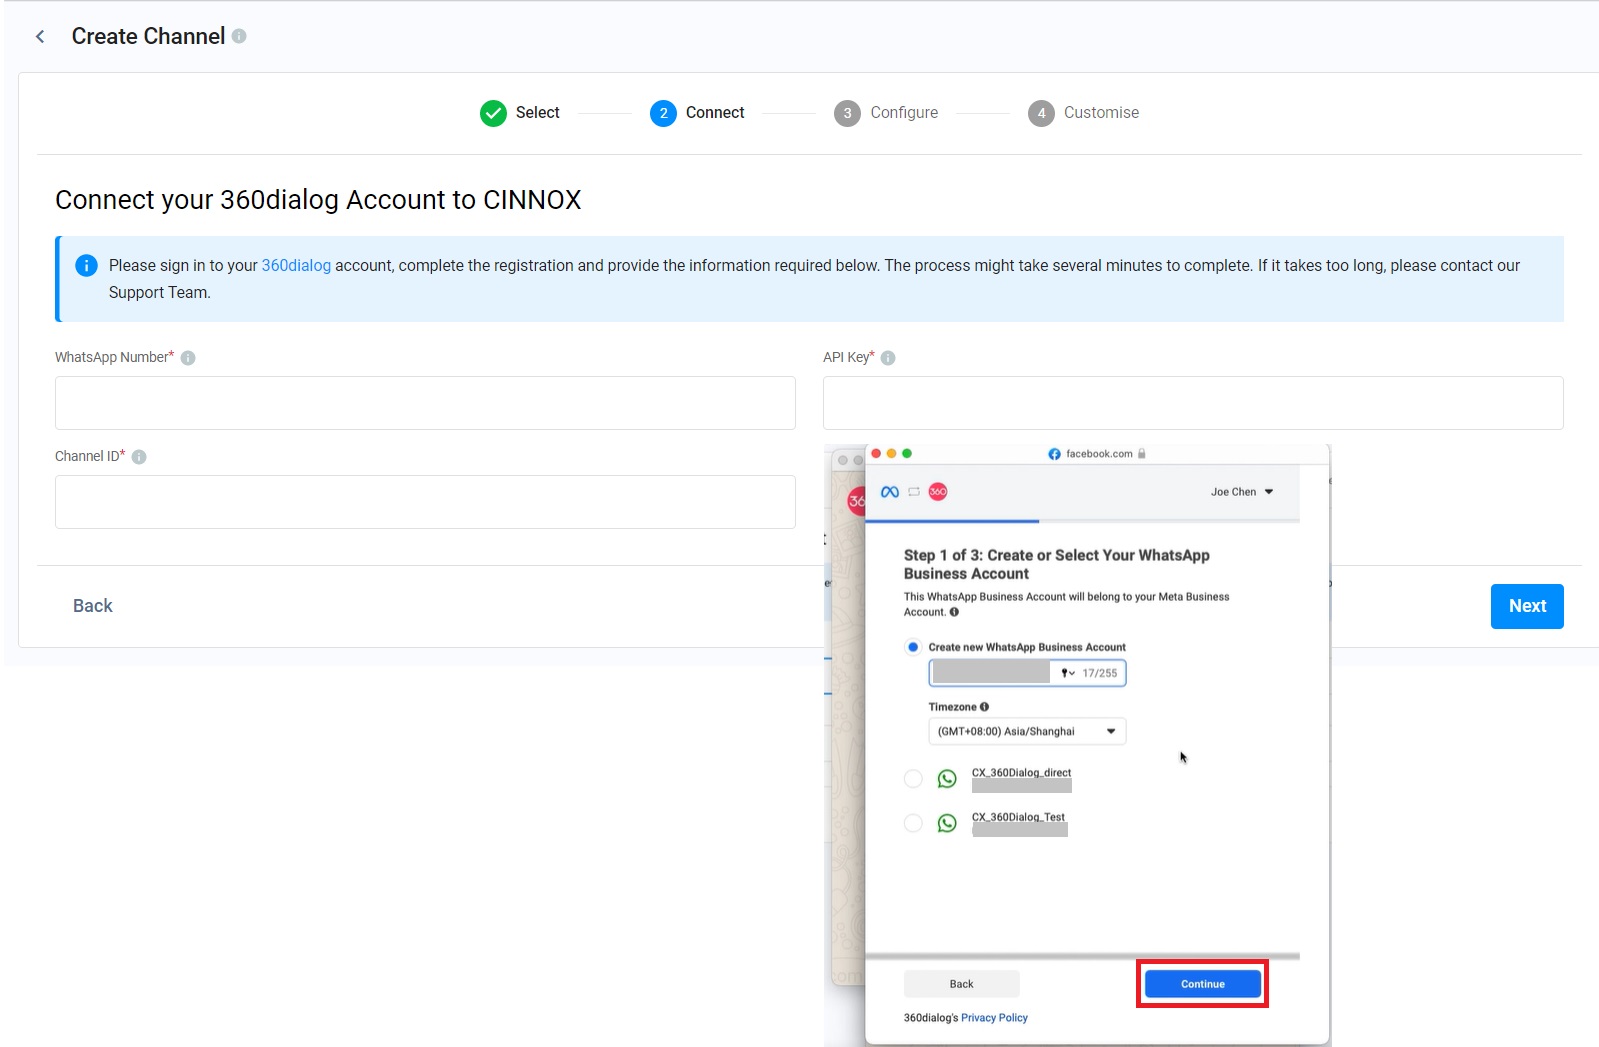Open the info icon next to Create Channel
This screenshot has height=1047, width=1599.
(239, 36)
